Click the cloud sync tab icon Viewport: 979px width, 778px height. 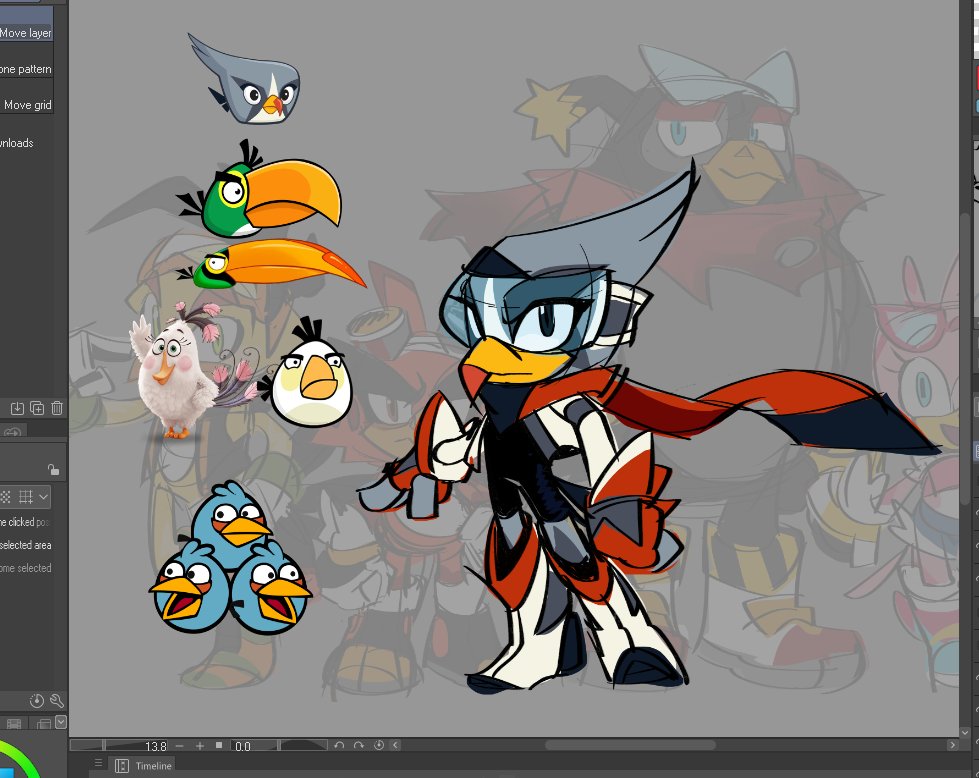[x=12, y=433]
